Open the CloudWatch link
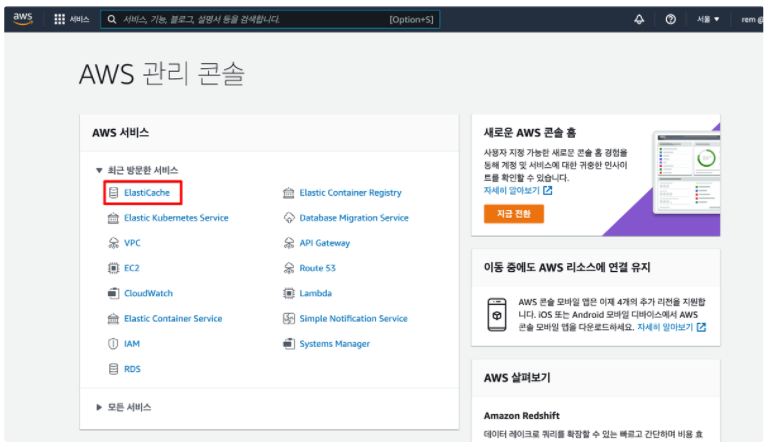Viewport: 771px width, 447px height. click(148, 293)
